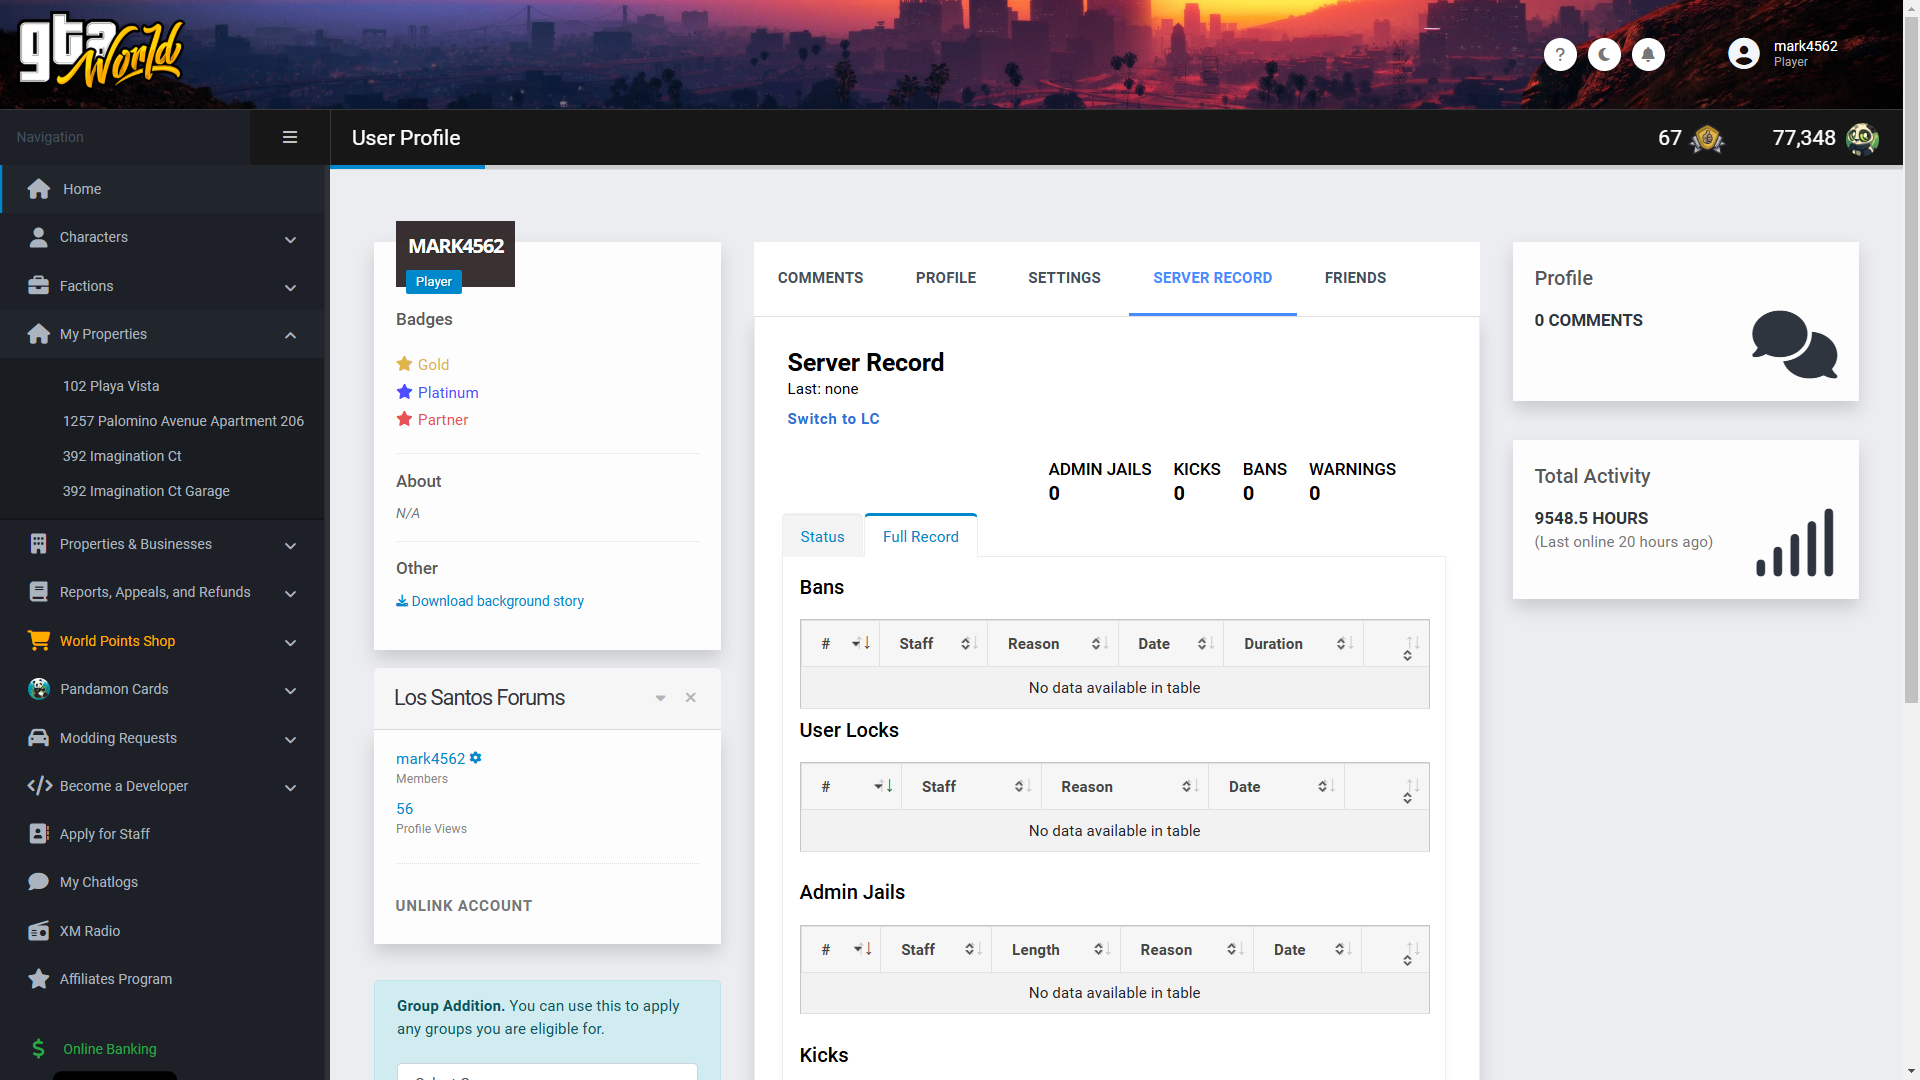The image size is (1920, 1080).
Task: Click the comments speech bubbles icon
Action: (x=1794, y=344)
